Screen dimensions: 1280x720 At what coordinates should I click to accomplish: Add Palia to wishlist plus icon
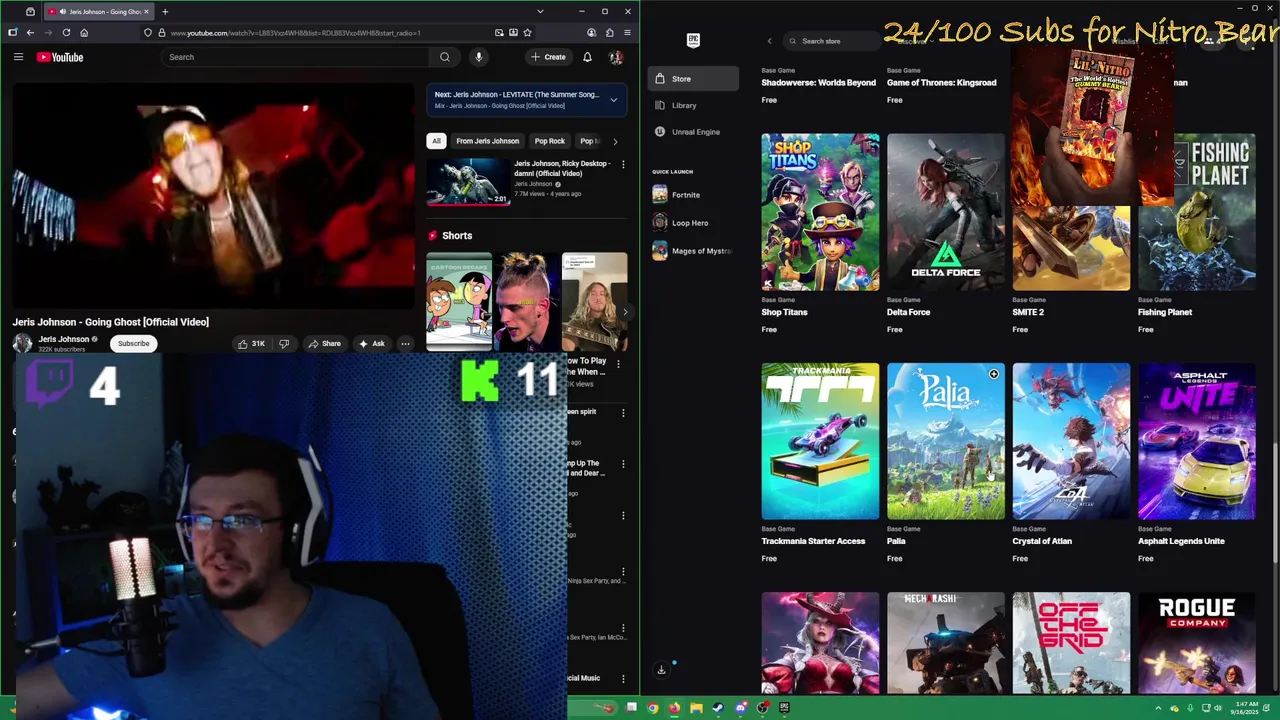pyautogui.click(x=993, y=374)
